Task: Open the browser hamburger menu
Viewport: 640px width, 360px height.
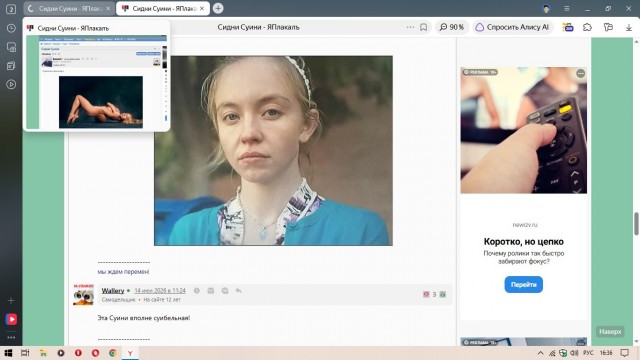Action: [x=567, y=8]
